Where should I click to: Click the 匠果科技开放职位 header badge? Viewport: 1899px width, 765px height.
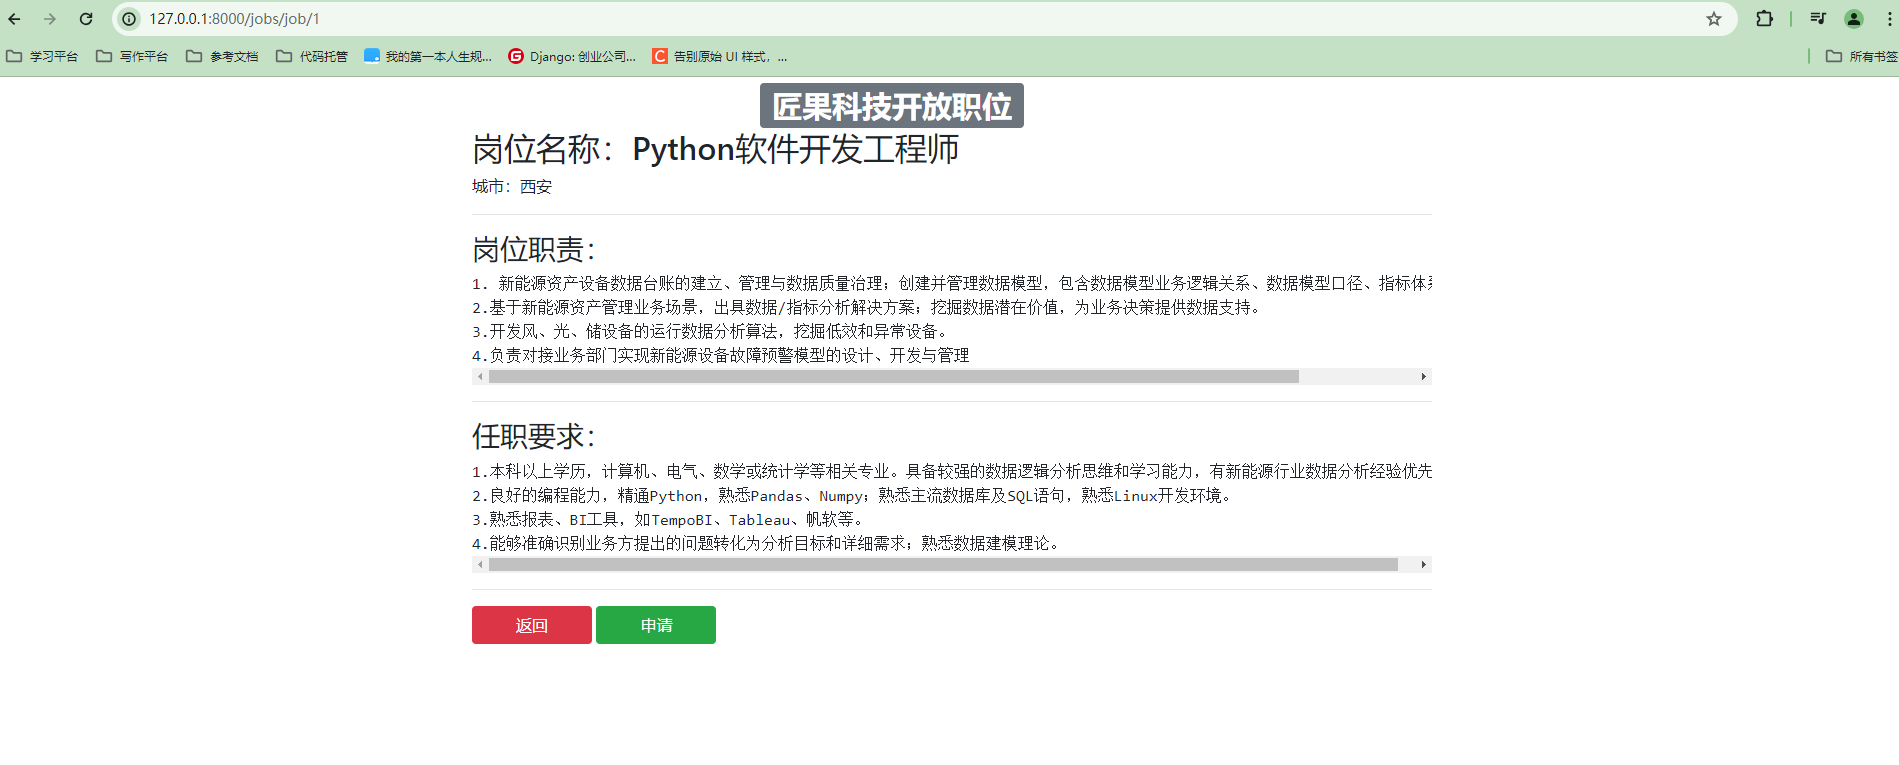click(x=892, y=106)
